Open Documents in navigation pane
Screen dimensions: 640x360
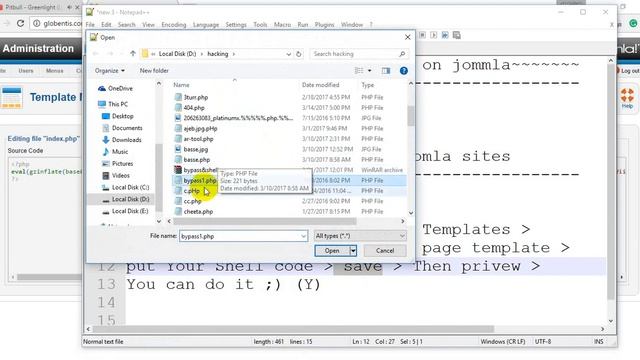coord(122,128)
